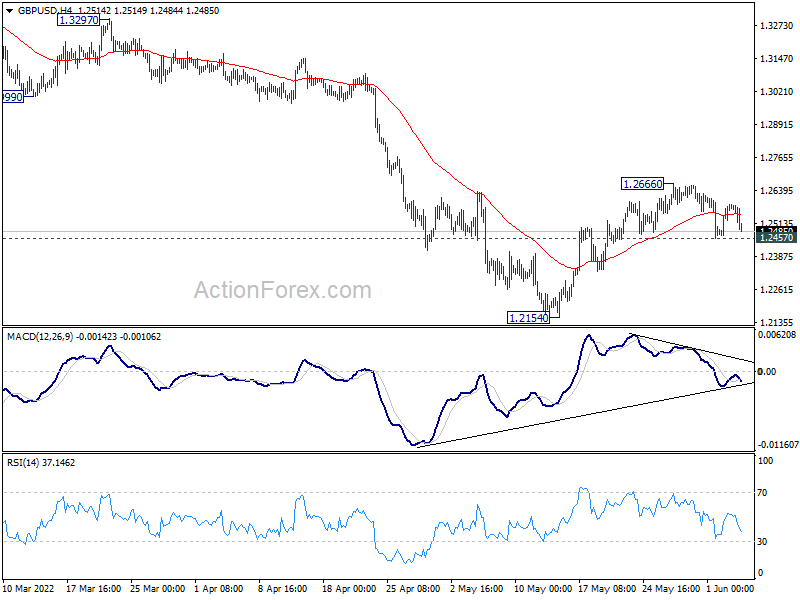Click the 1.24570 dashed-line price tag
The width and height of the screenshot is (800, 600).
tap(776, 238)
